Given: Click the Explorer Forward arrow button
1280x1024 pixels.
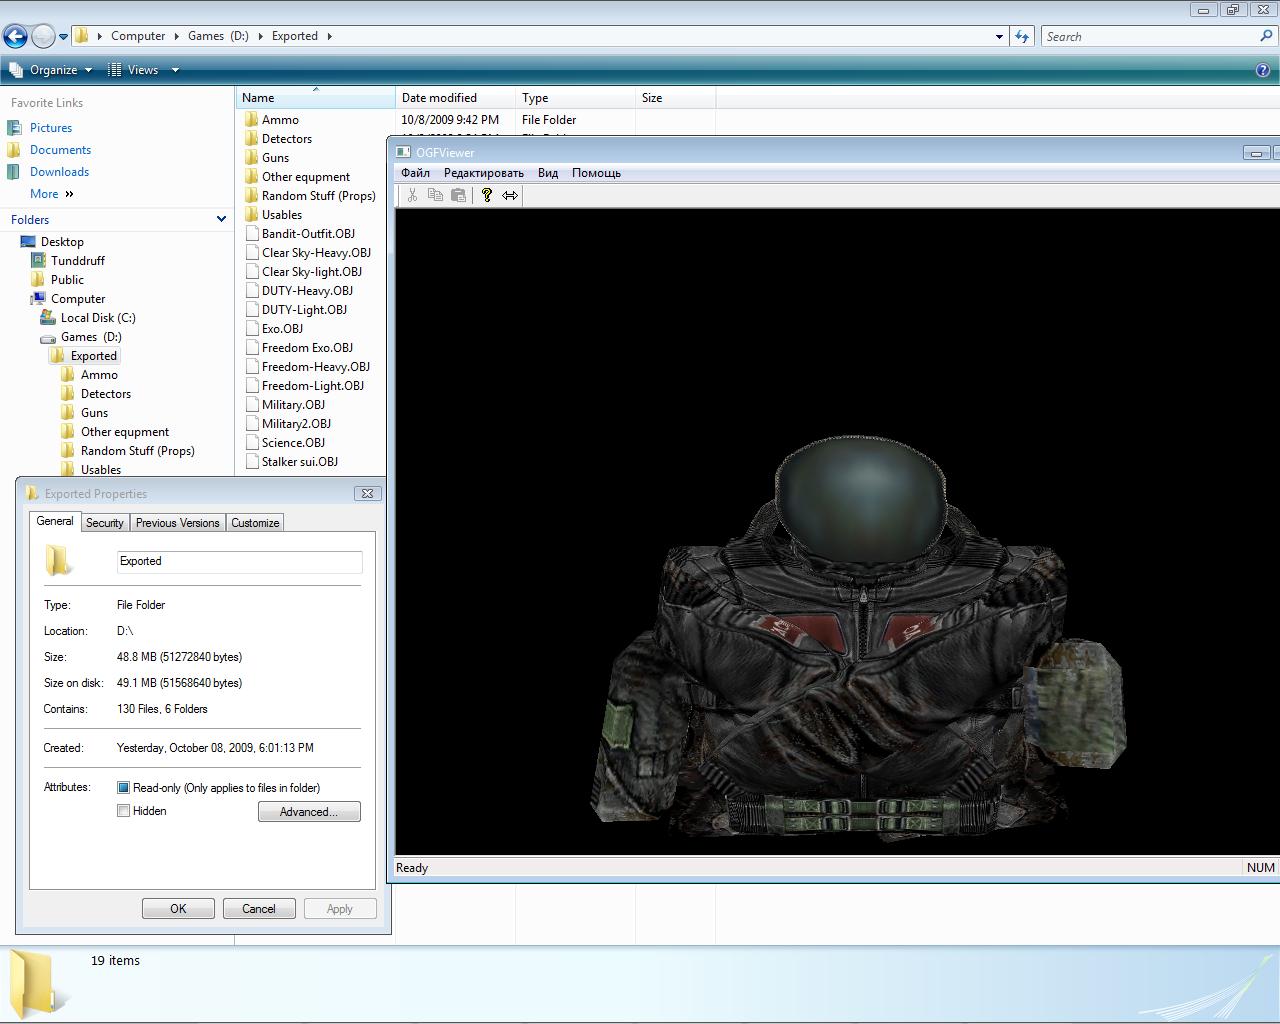Looking at the screenshot, I should pyautogui.click(x=43, y=36).
